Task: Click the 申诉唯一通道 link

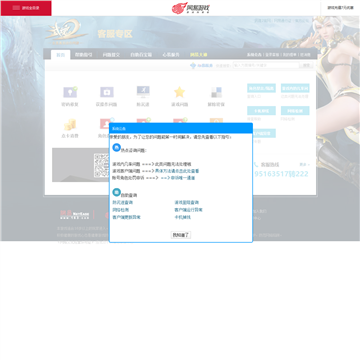Action: point(183,178)
